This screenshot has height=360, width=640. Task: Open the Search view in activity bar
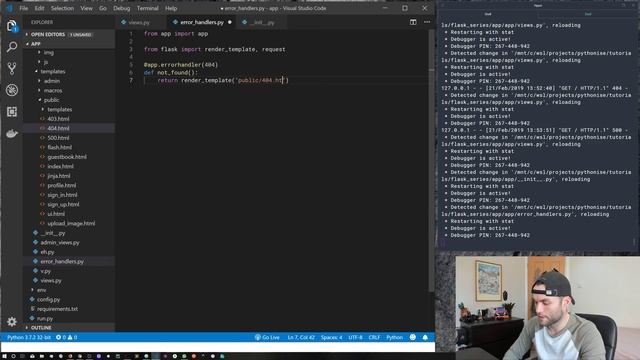click(12, 47)
